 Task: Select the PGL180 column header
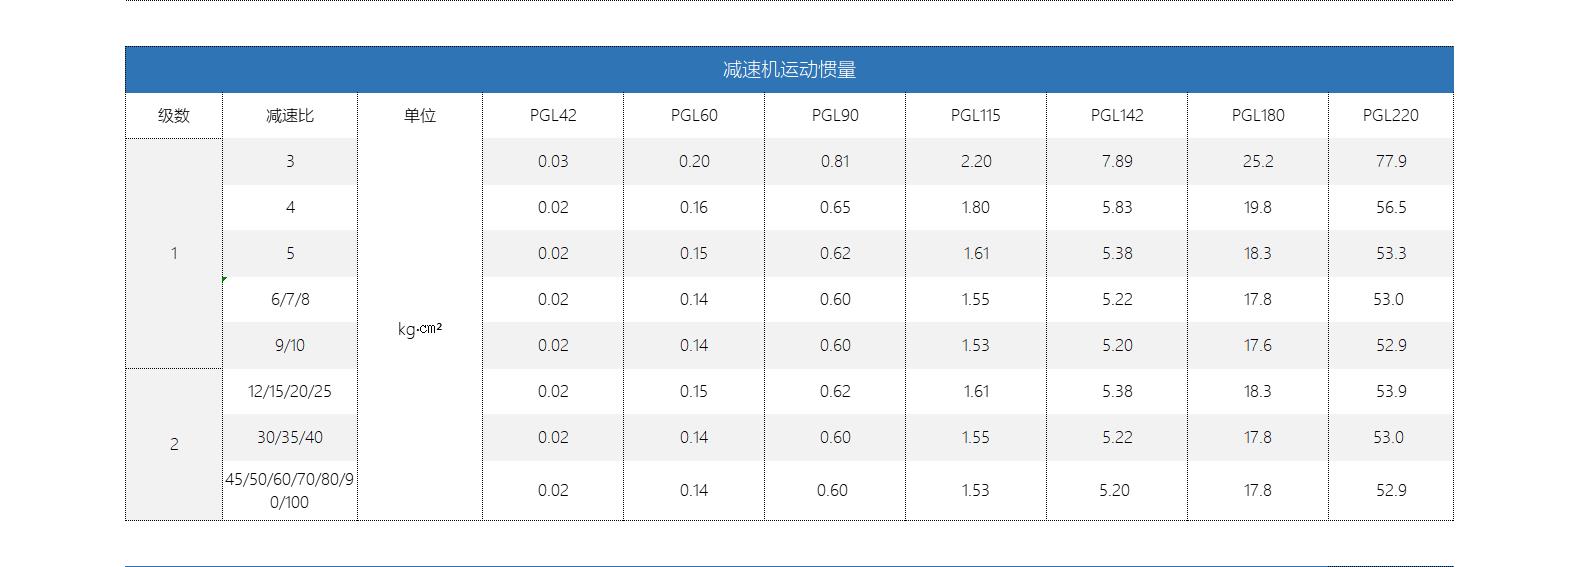pyautogui.click(x=1258, y=115)
